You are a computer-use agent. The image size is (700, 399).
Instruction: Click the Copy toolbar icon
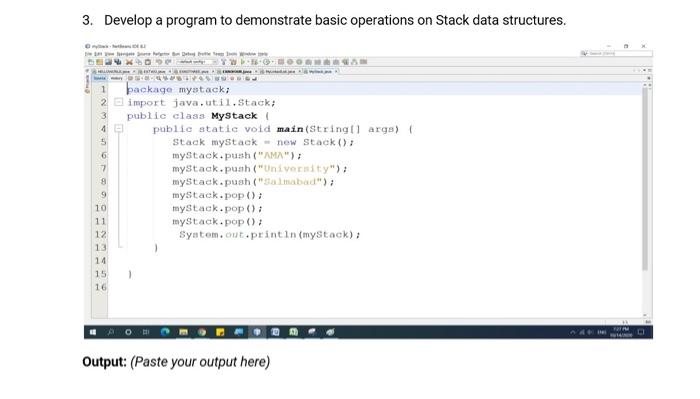[138, 62]
